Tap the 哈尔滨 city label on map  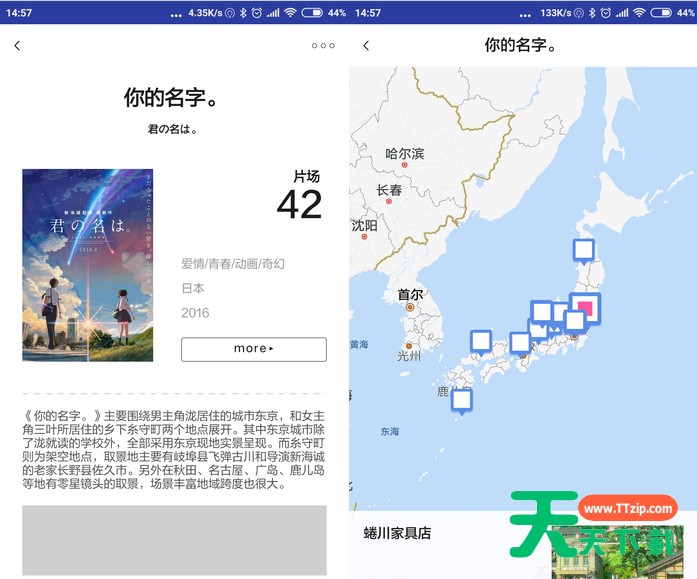(405, 154)
